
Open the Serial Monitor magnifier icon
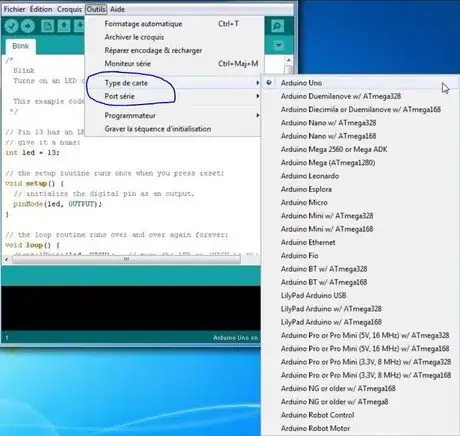(x=277, y=26)
